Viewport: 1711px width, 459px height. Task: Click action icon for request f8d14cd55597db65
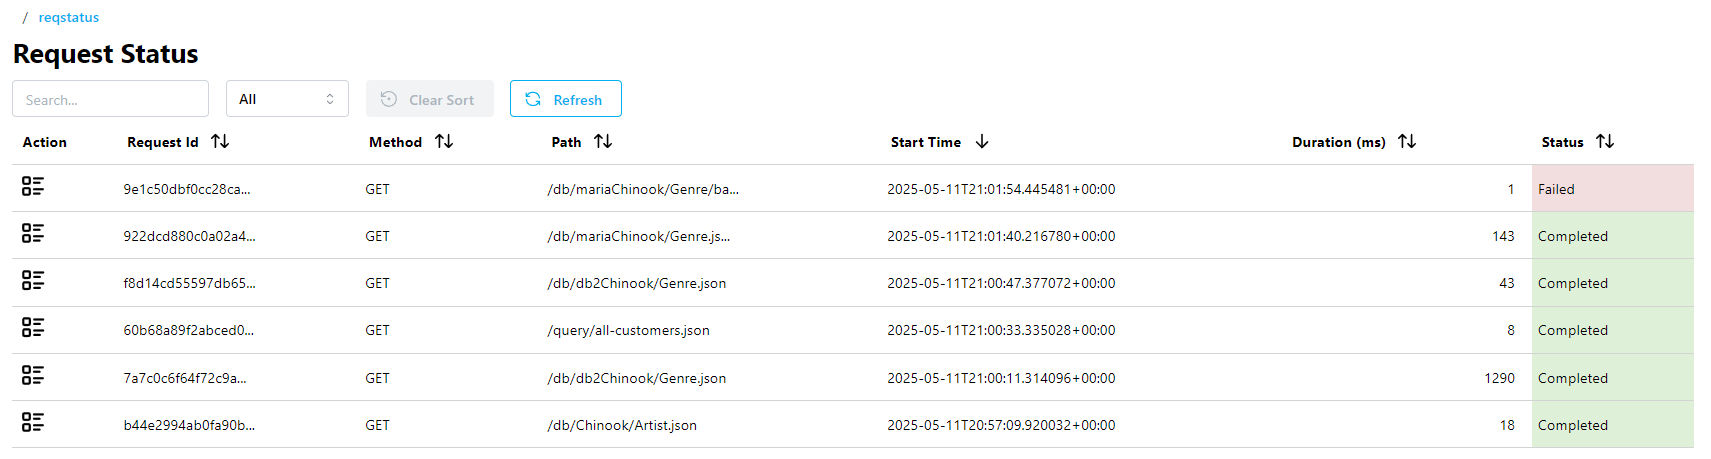(x=33, y=281)
